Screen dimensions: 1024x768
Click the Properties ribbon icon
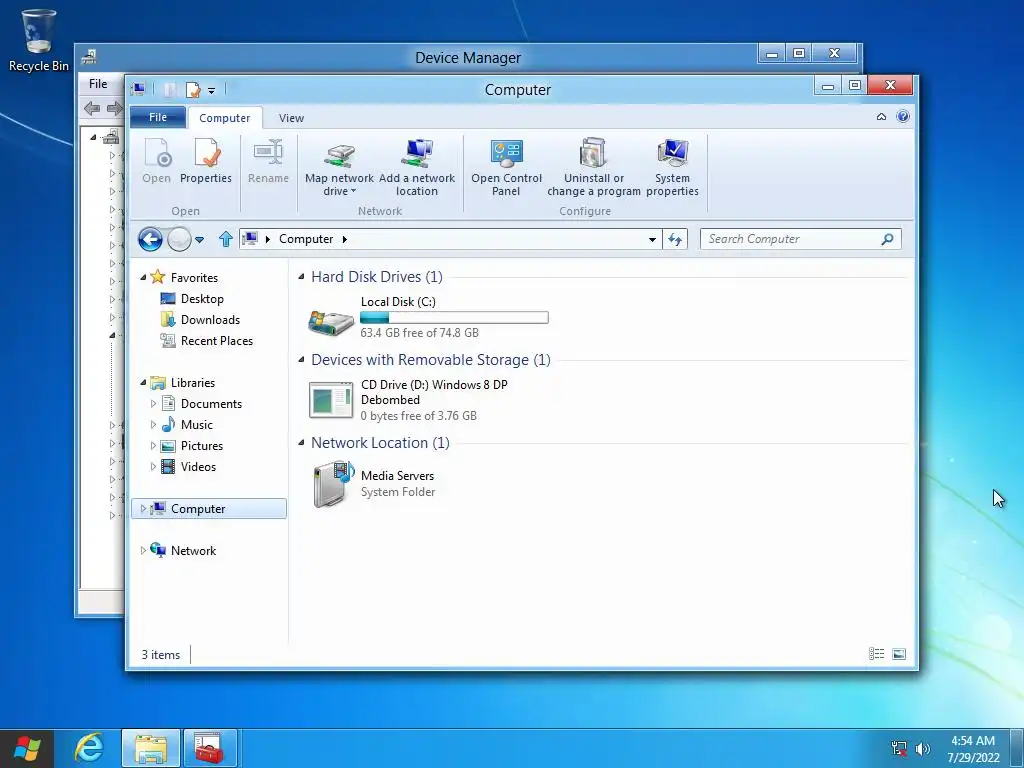(206, 161)
